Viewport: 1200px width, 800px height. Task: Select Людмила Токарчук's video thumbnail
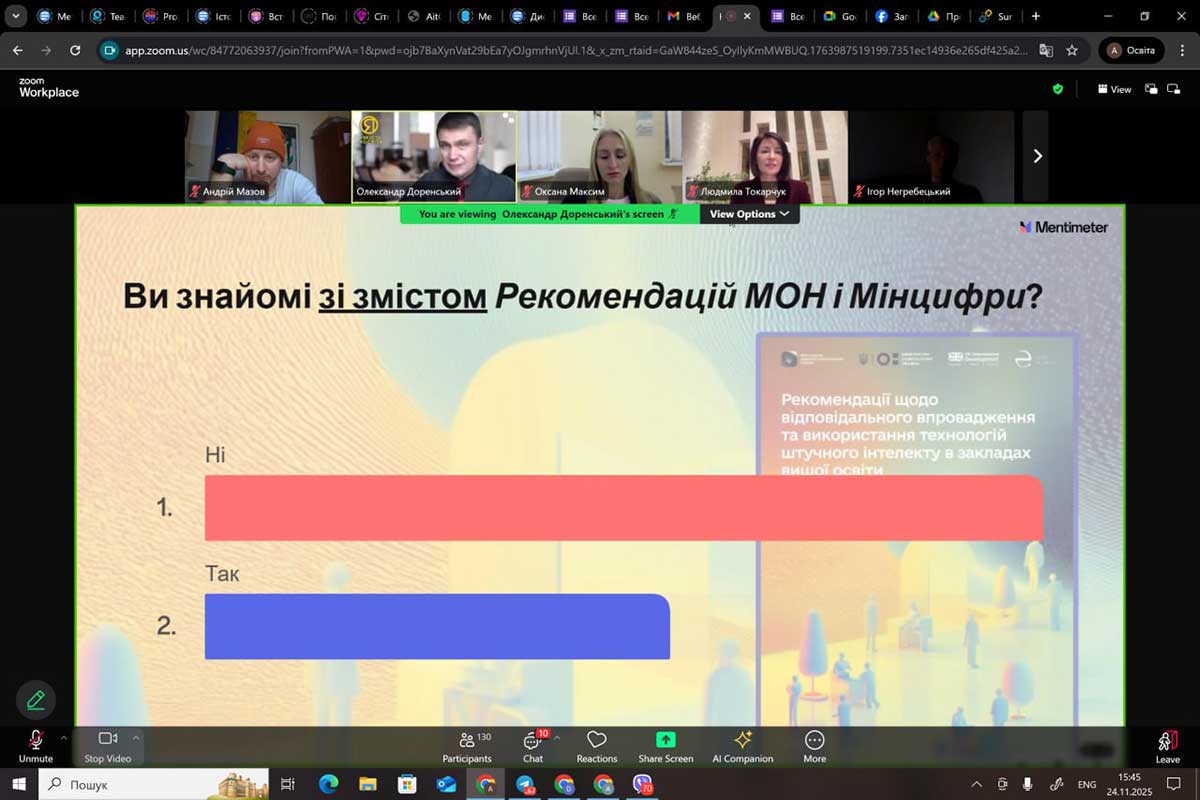click(x=765, y=156)
